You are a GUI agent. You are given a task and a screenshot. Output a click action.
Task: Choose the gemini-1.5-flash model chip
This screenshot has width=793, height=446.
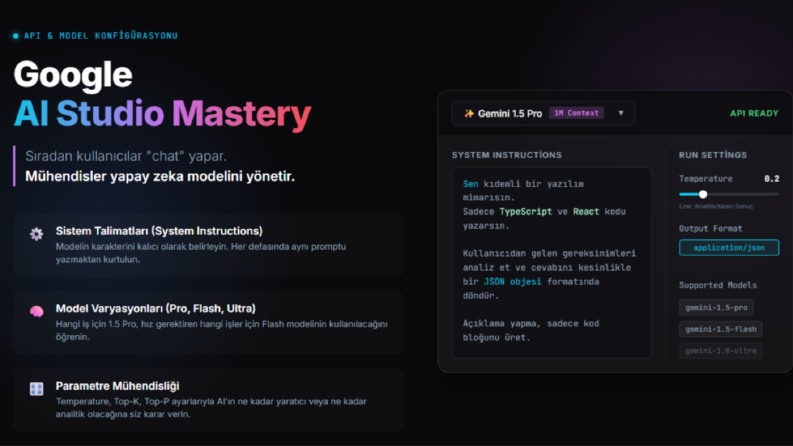pos(721,329)
